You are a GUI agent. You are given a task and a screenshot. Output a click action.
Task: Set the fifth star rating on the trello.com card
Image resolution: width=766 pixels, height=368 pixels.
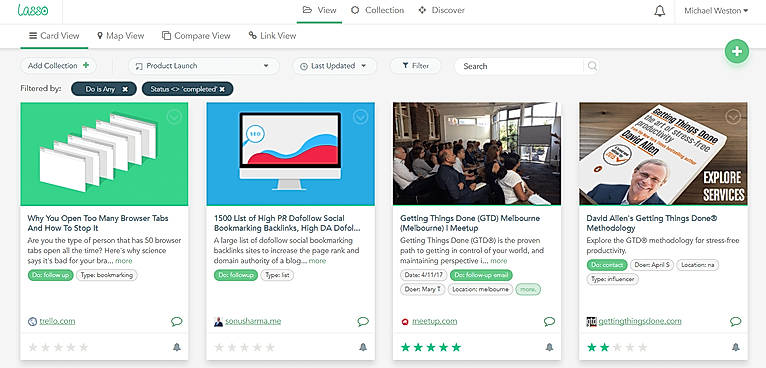click(84, 347)
